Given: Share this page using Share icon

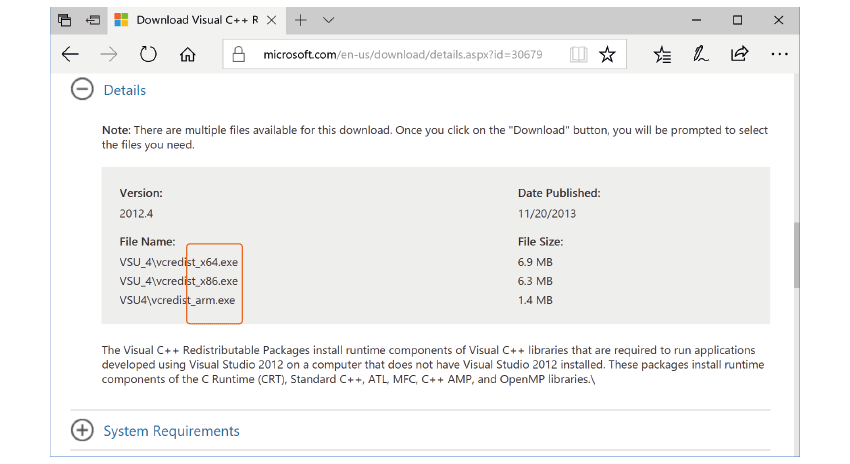Looking at the screenshot, I should pyautogui.click(x=740, y=54).
